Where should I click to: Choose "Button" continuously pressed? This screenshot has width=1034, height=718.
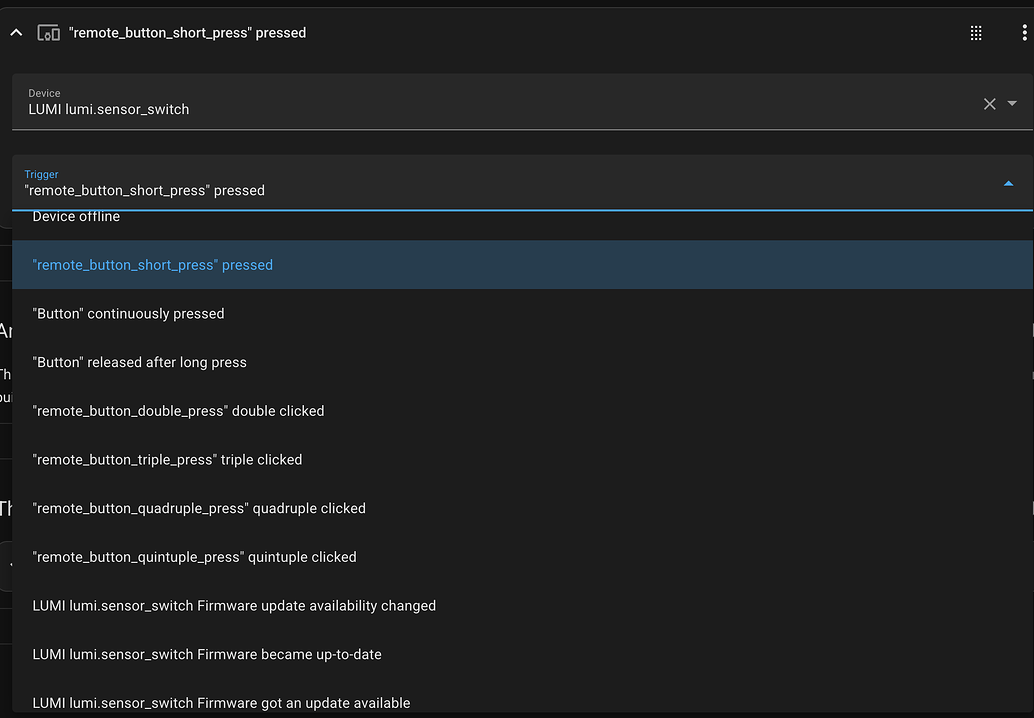129,314
